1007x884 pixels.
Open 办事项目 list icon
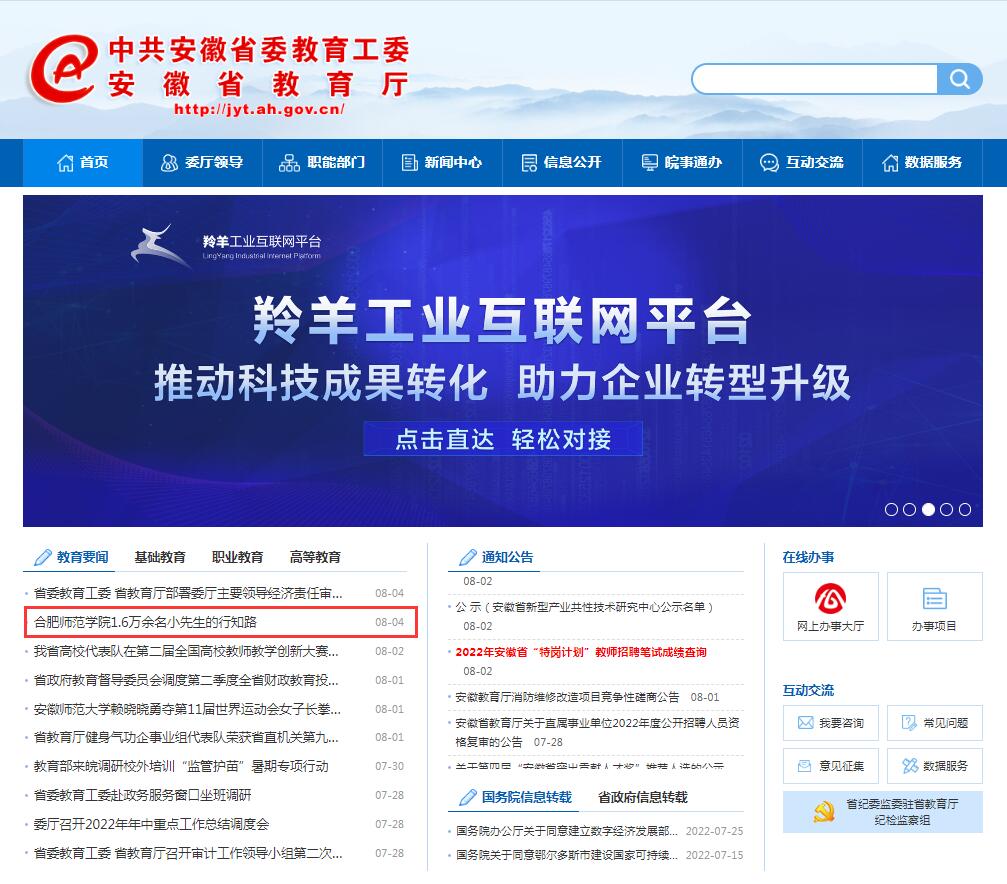point(934,606)
